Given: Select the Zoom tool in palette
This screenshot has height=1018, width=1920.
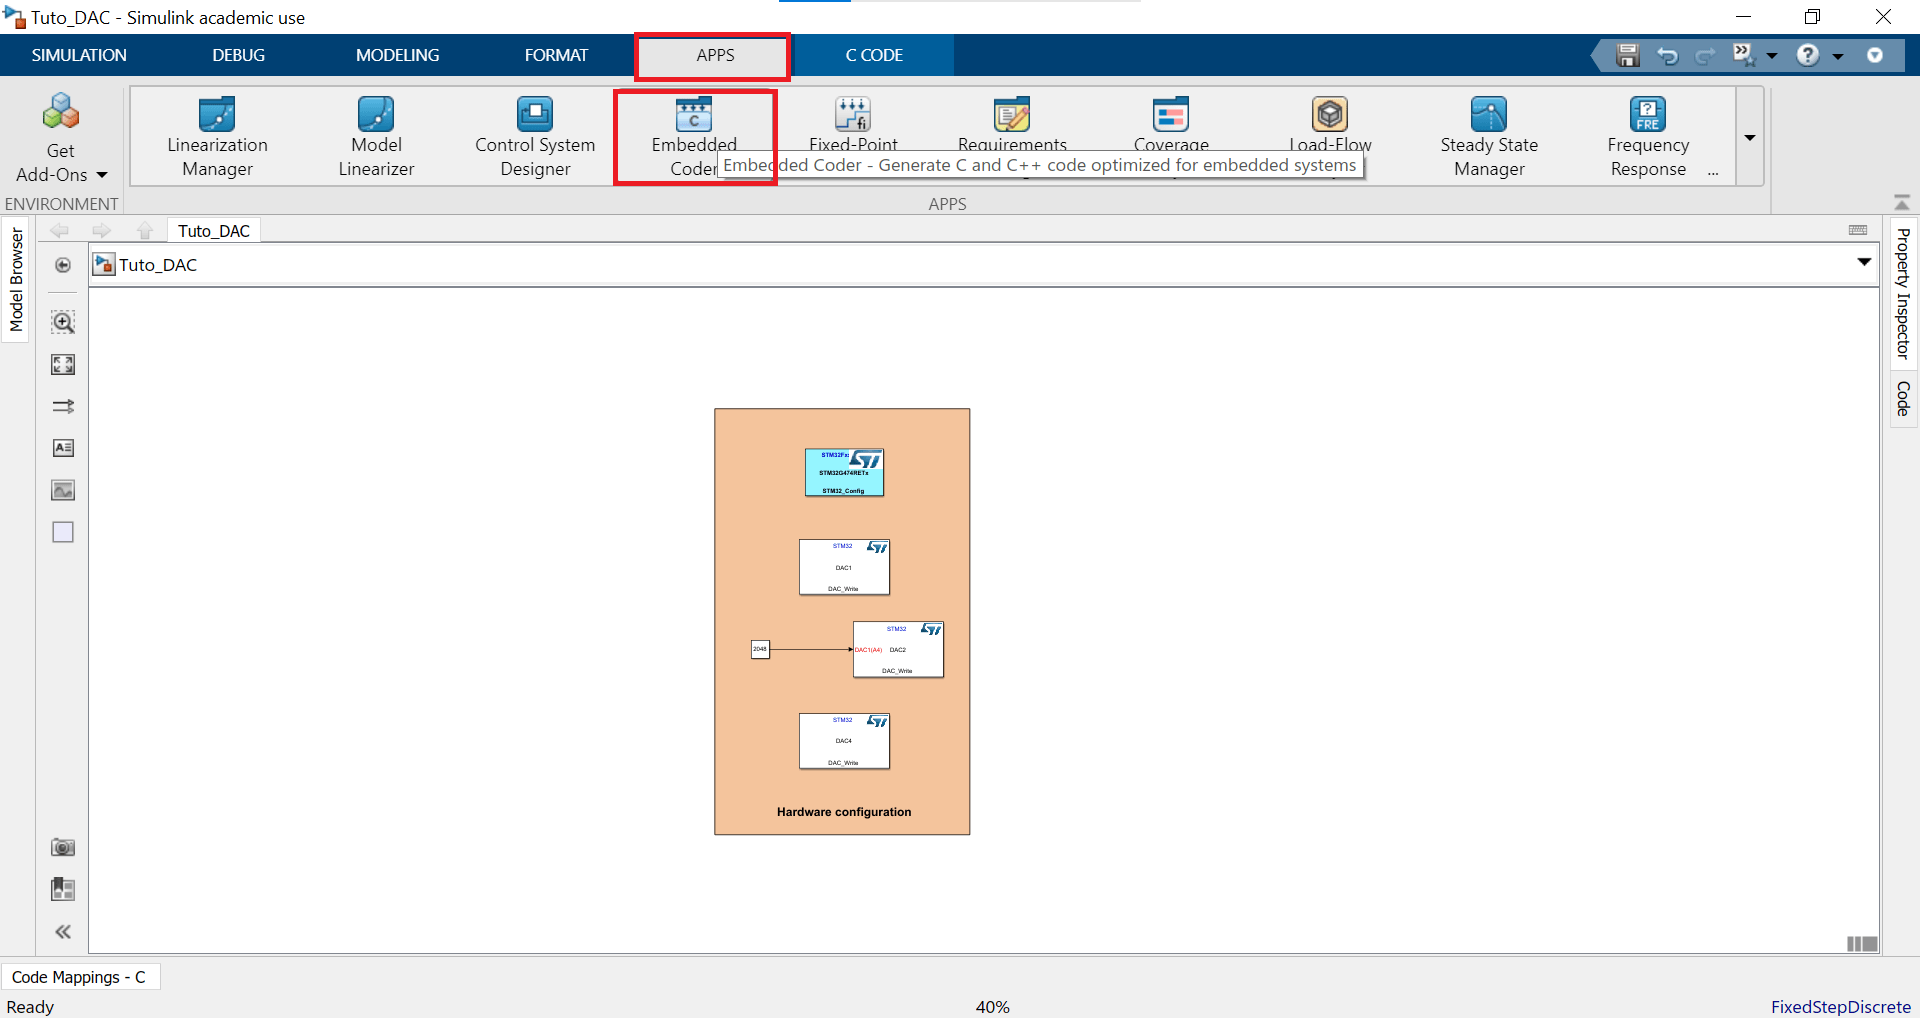Looking at the screenshot, I should point(63,322).
